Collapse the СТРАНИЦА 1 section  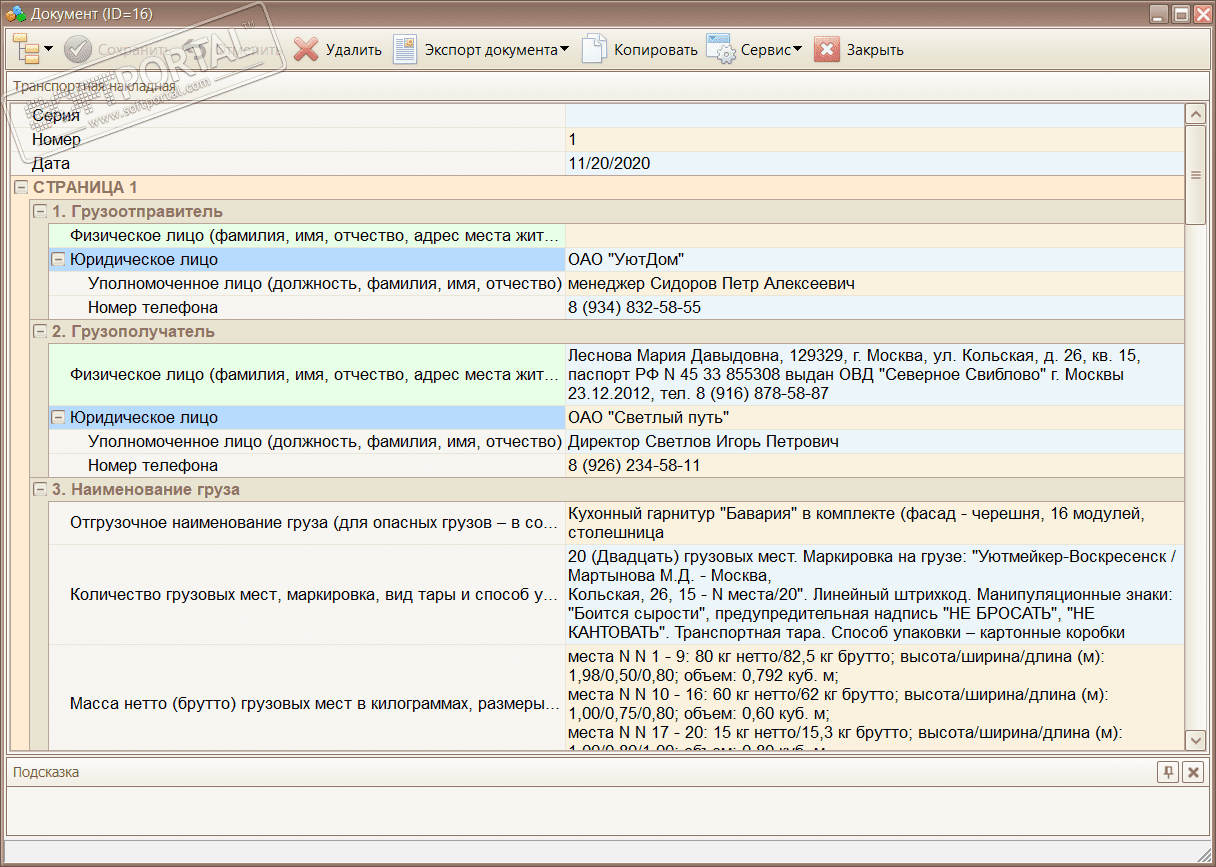point(20,187)
